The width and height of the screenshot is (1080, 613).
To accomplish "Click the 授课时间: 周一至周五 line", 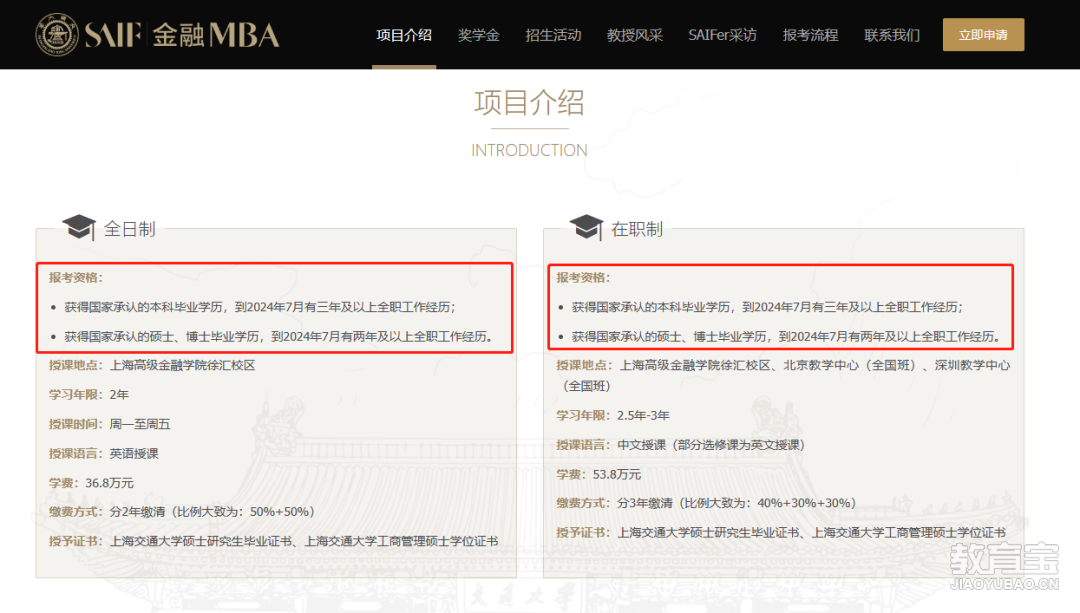I will (109, 424).
